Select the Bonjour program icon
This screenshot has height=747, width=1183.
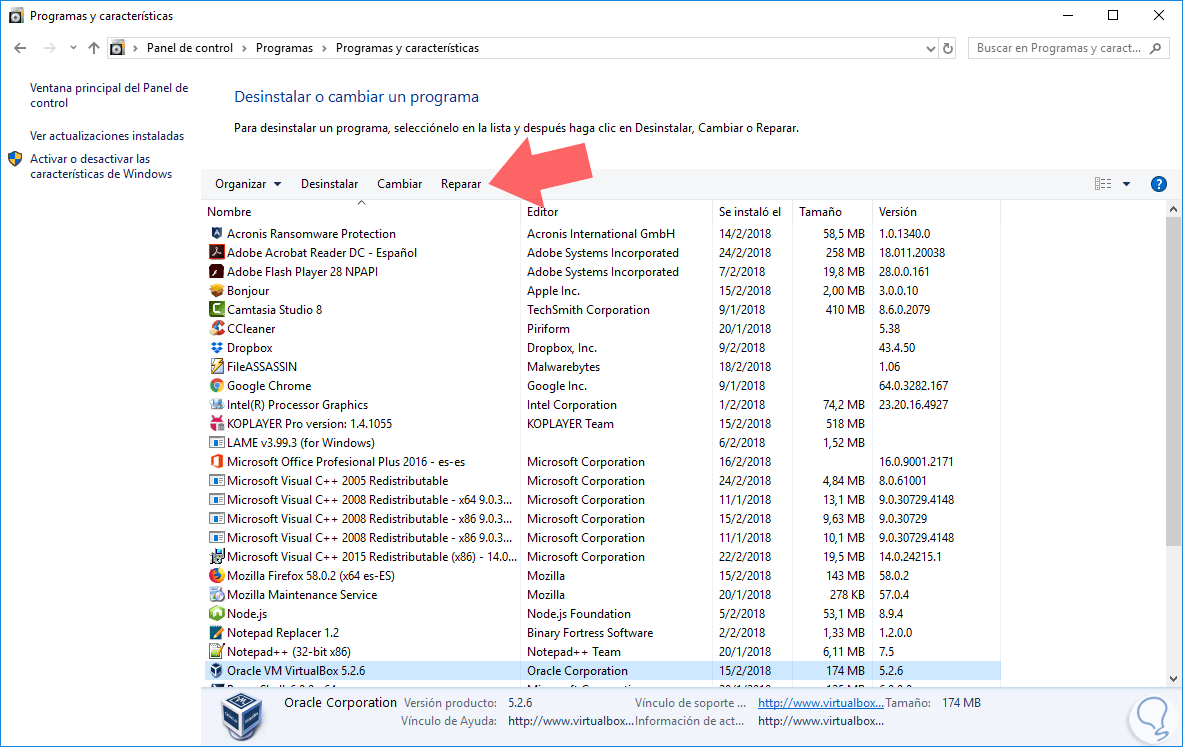point(217,290)
